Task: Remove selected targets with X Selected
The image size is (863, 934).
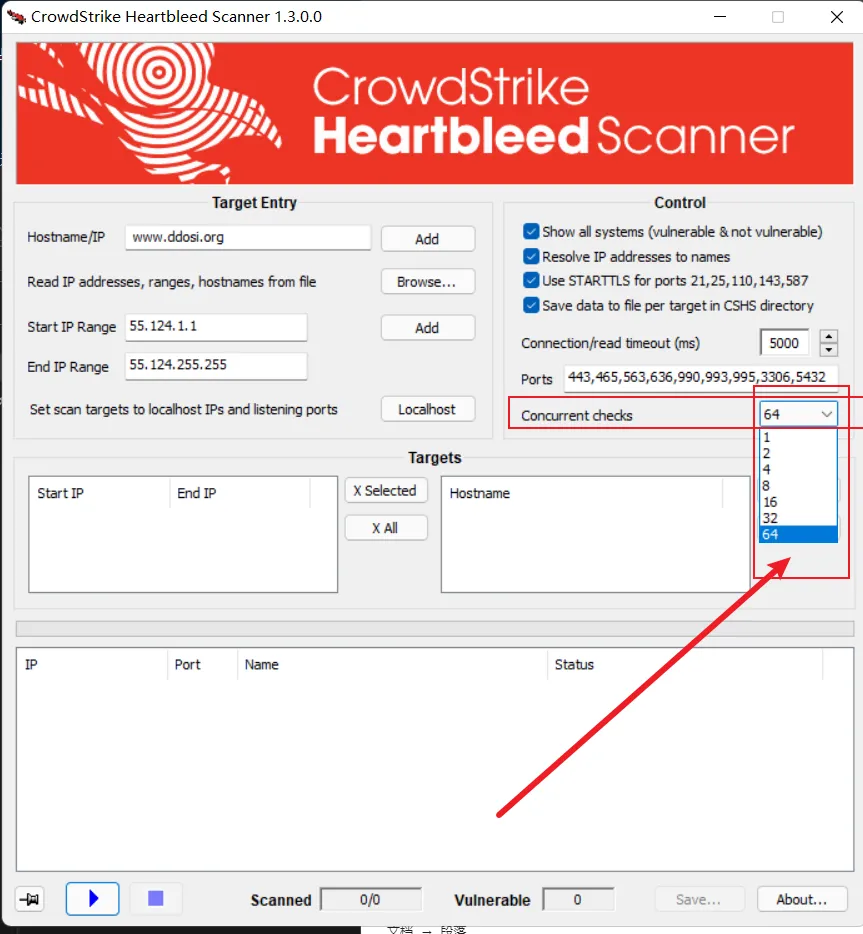Action: click(x=386, y=490)
